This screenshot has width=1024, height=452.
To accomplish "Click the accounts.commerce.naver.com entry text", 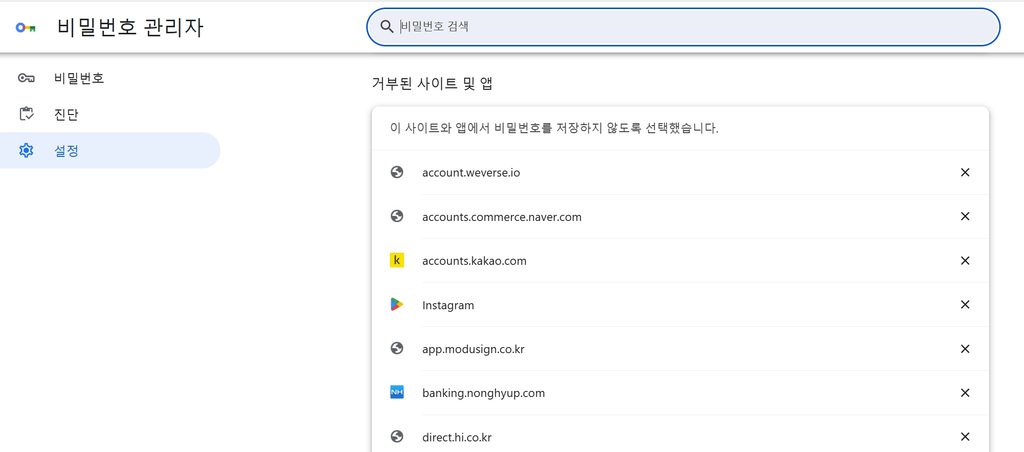I will click(x=502, y=216).
